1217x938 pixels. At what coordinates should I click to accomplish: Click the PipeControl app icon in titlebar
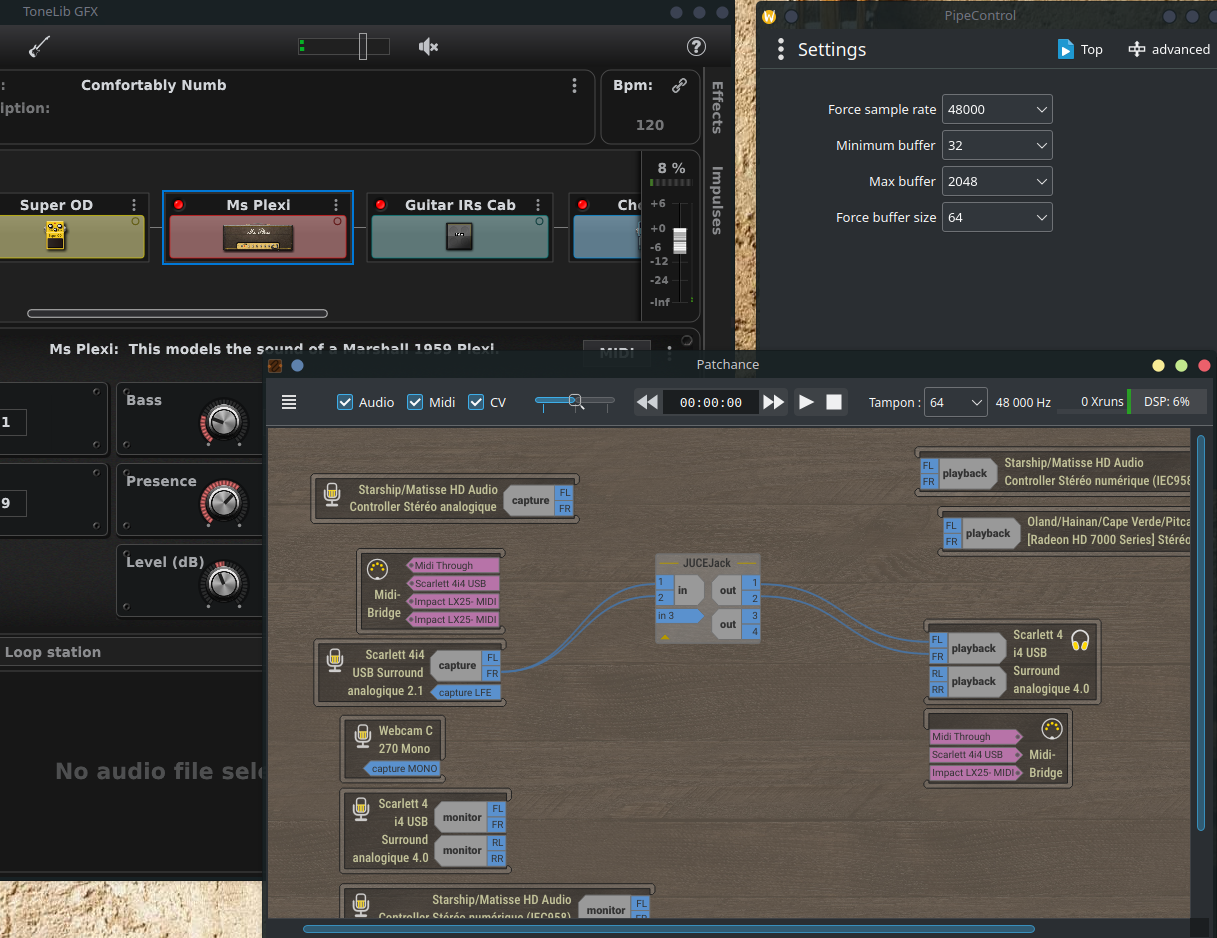pyautogui.click(x=769, y=16)
